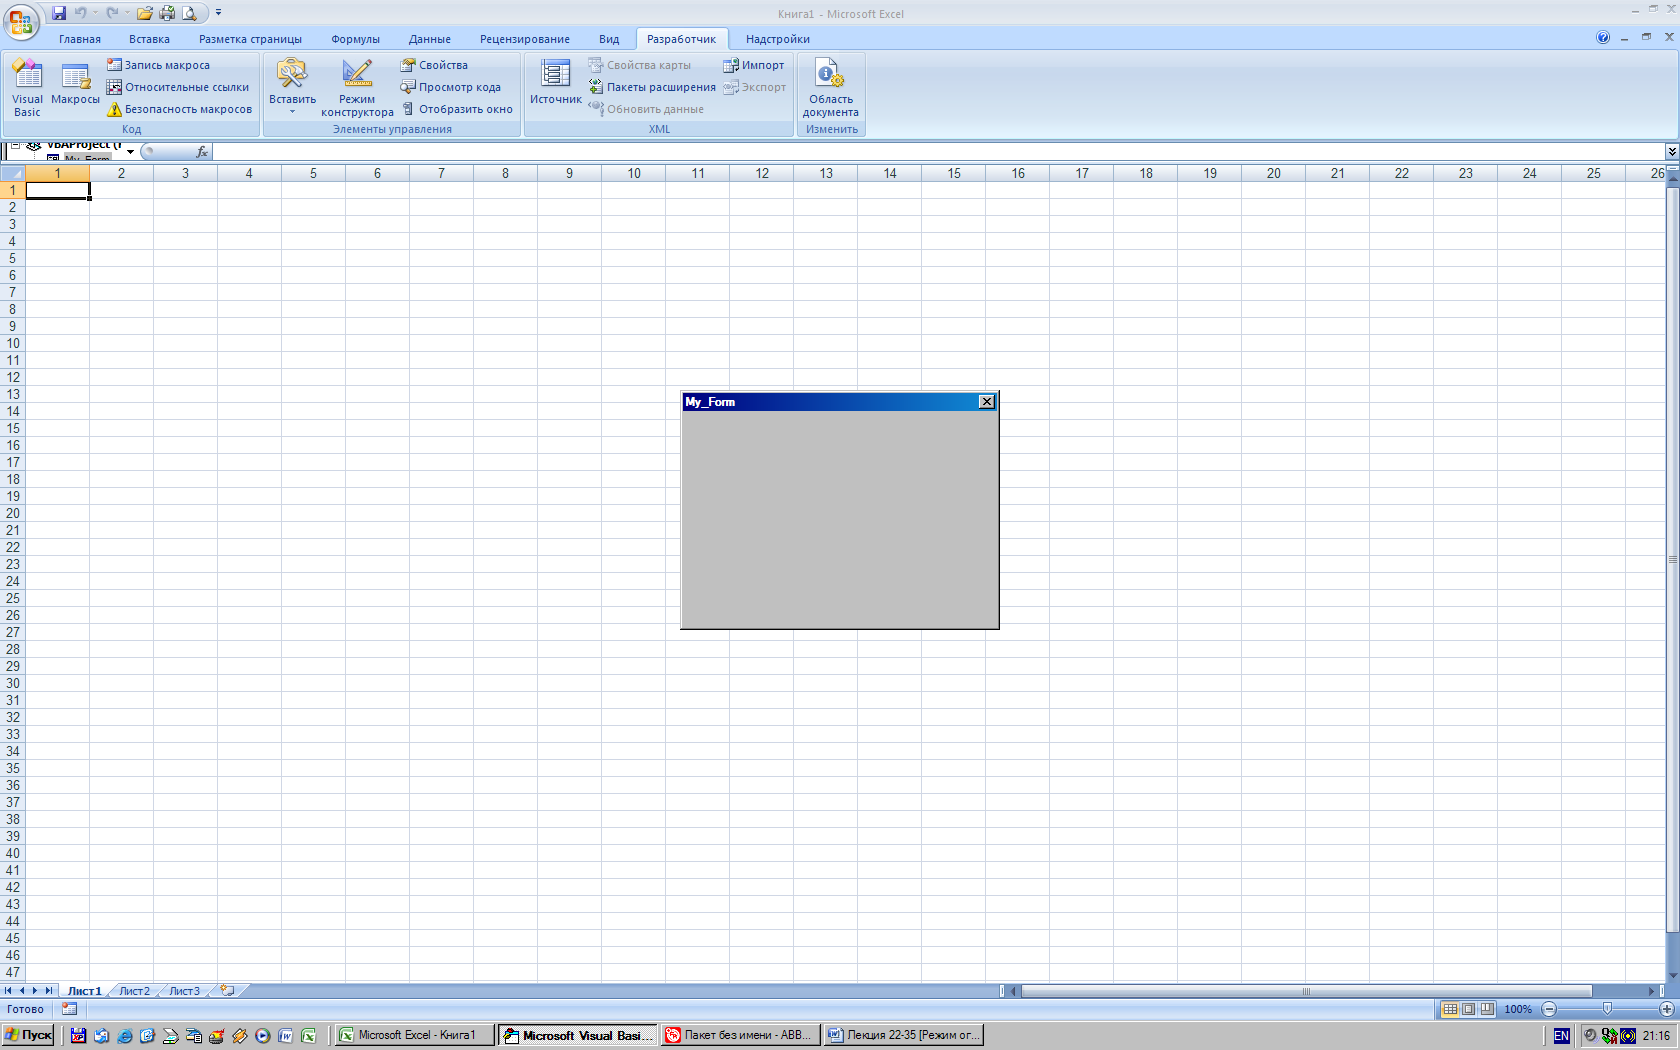Viewport: 1680px width, 1050px height.
Task: Click the vertical scrollbar down arrow
Action: [1673, 976]
